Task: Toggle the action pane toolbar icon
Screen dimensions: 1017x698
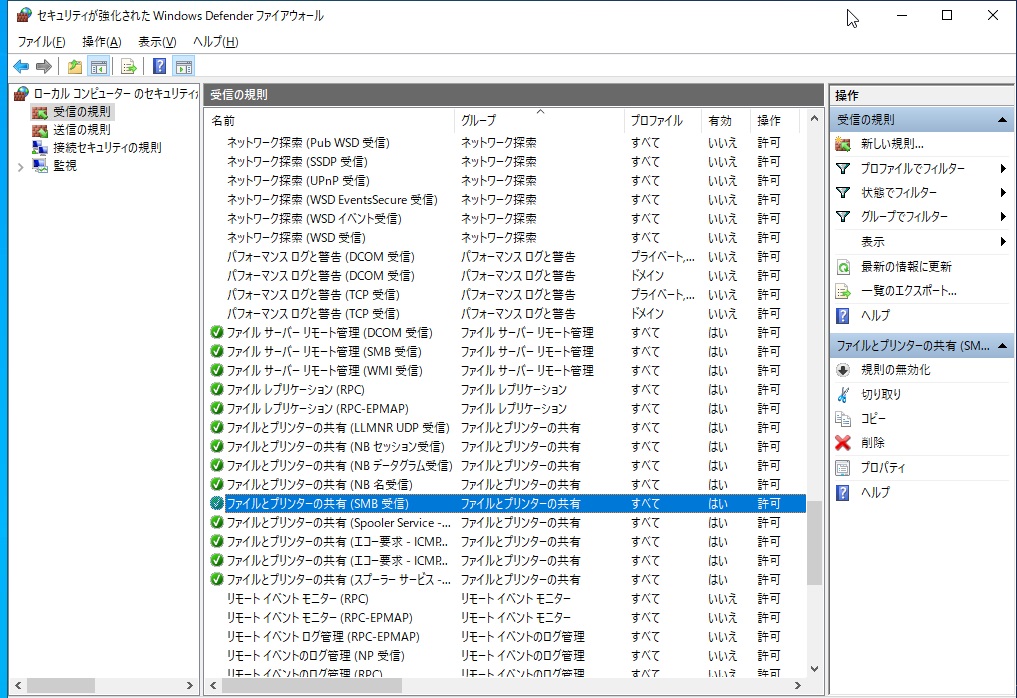Action: coord(184,66)
